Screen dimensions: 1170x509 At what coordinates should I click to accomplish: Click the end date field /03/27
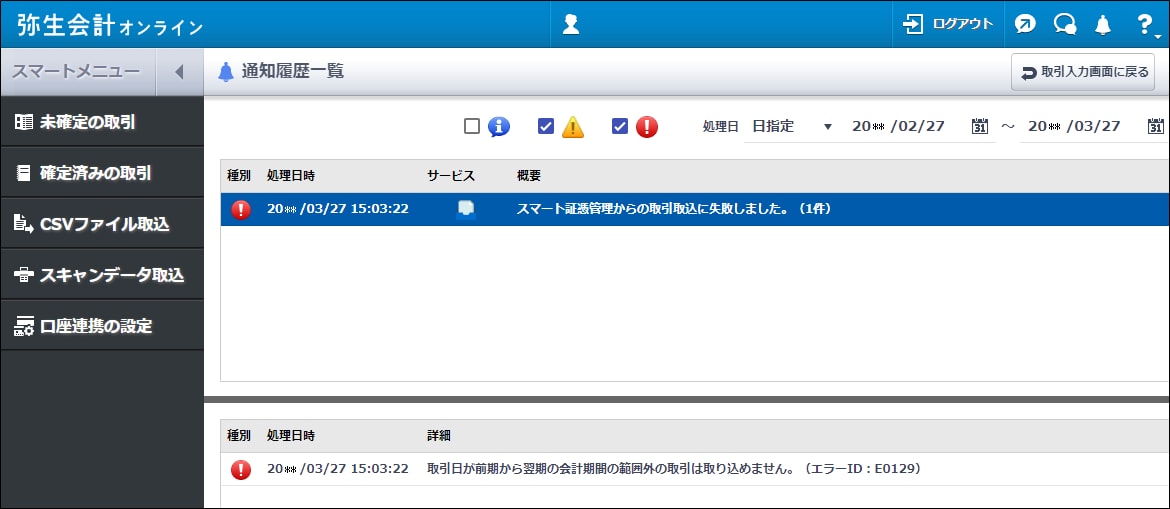(x=1074, y=127)
